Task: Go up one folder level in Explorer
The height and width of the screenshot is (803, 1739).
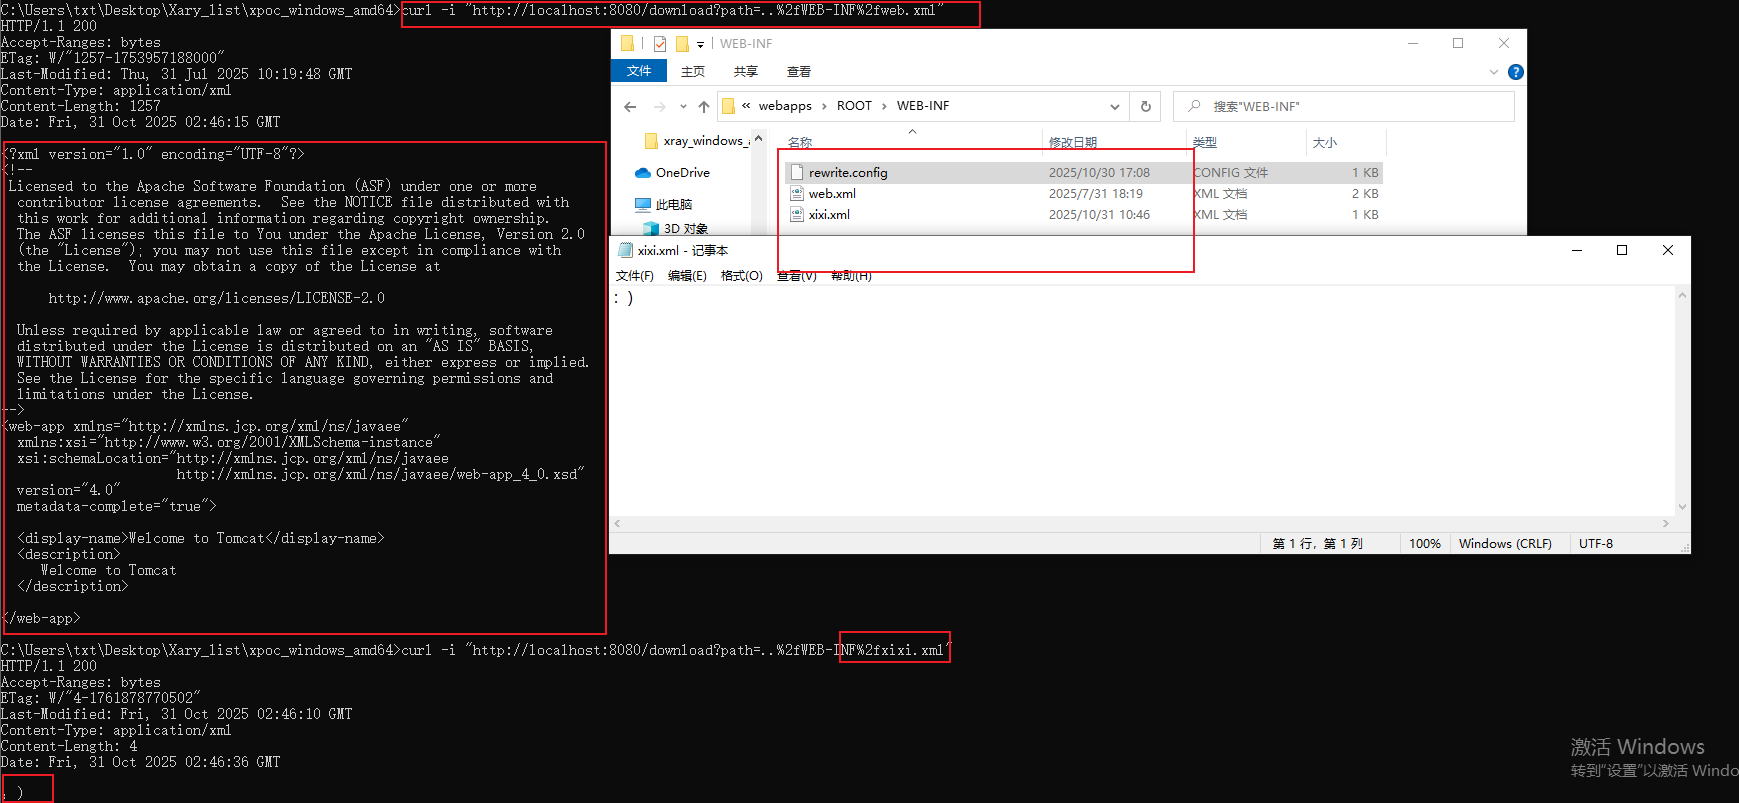Action: click(704, 107)
